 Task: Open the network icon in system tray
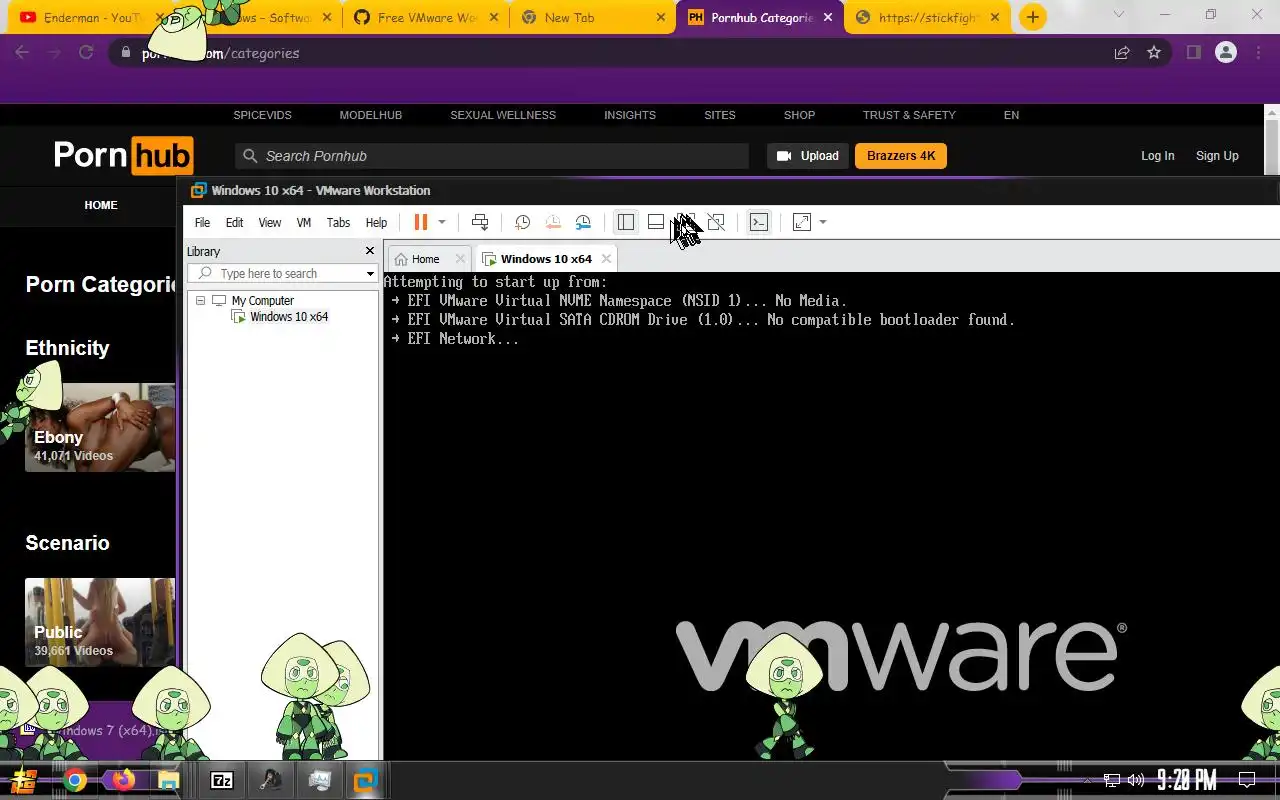tap(1112, 780)
